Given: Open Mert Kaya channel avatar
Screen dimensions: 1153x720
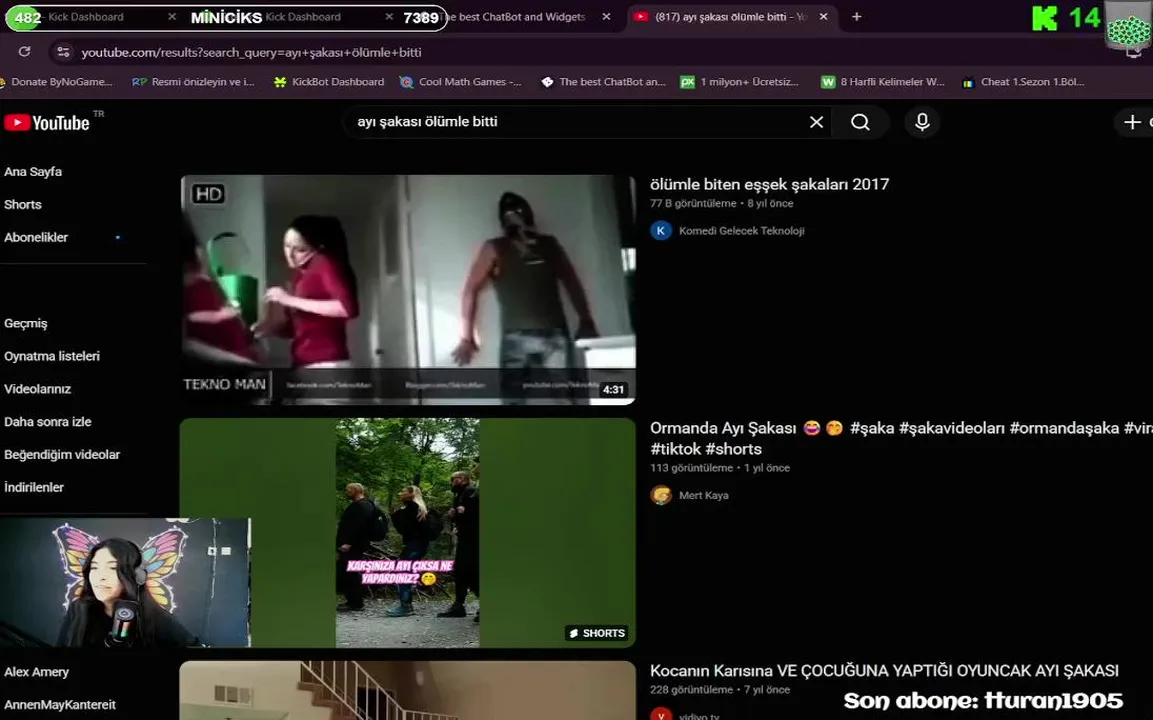Looking at the screenshot, I should pyautogui.click(x=660, y=495).
